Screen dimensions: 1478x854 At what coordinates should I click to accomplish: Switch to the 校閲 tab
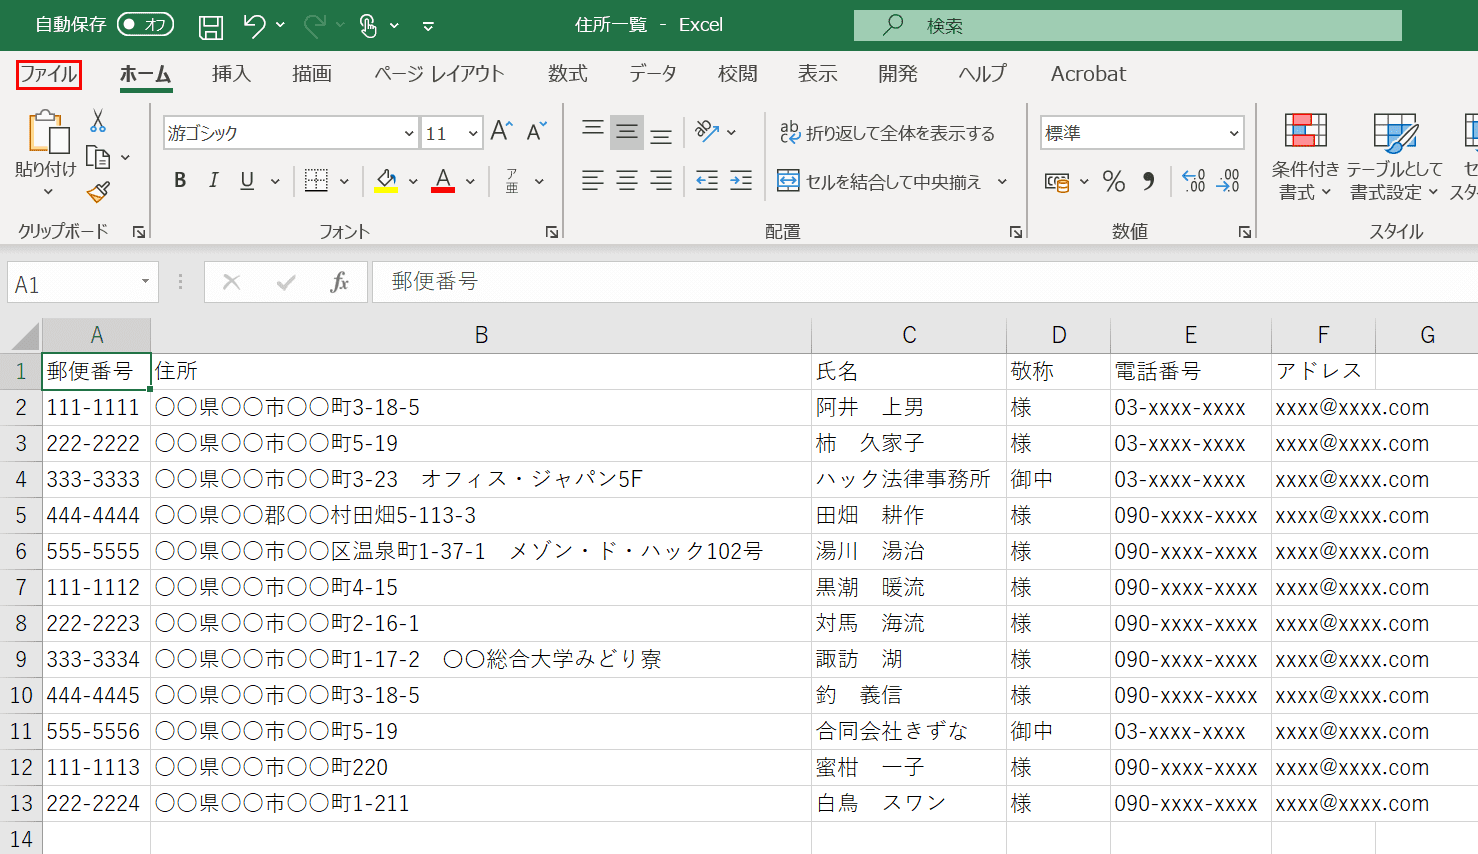[x=738, y=74]
